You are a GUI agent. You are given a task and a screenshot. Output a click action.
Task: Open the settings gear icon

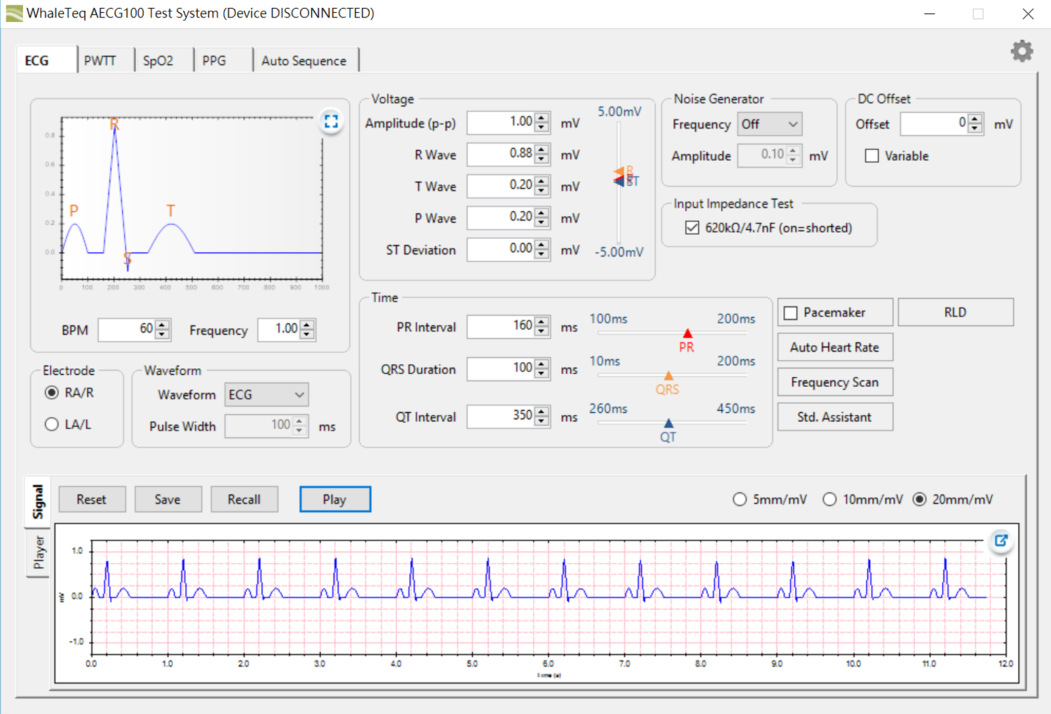click(1021, 50)
